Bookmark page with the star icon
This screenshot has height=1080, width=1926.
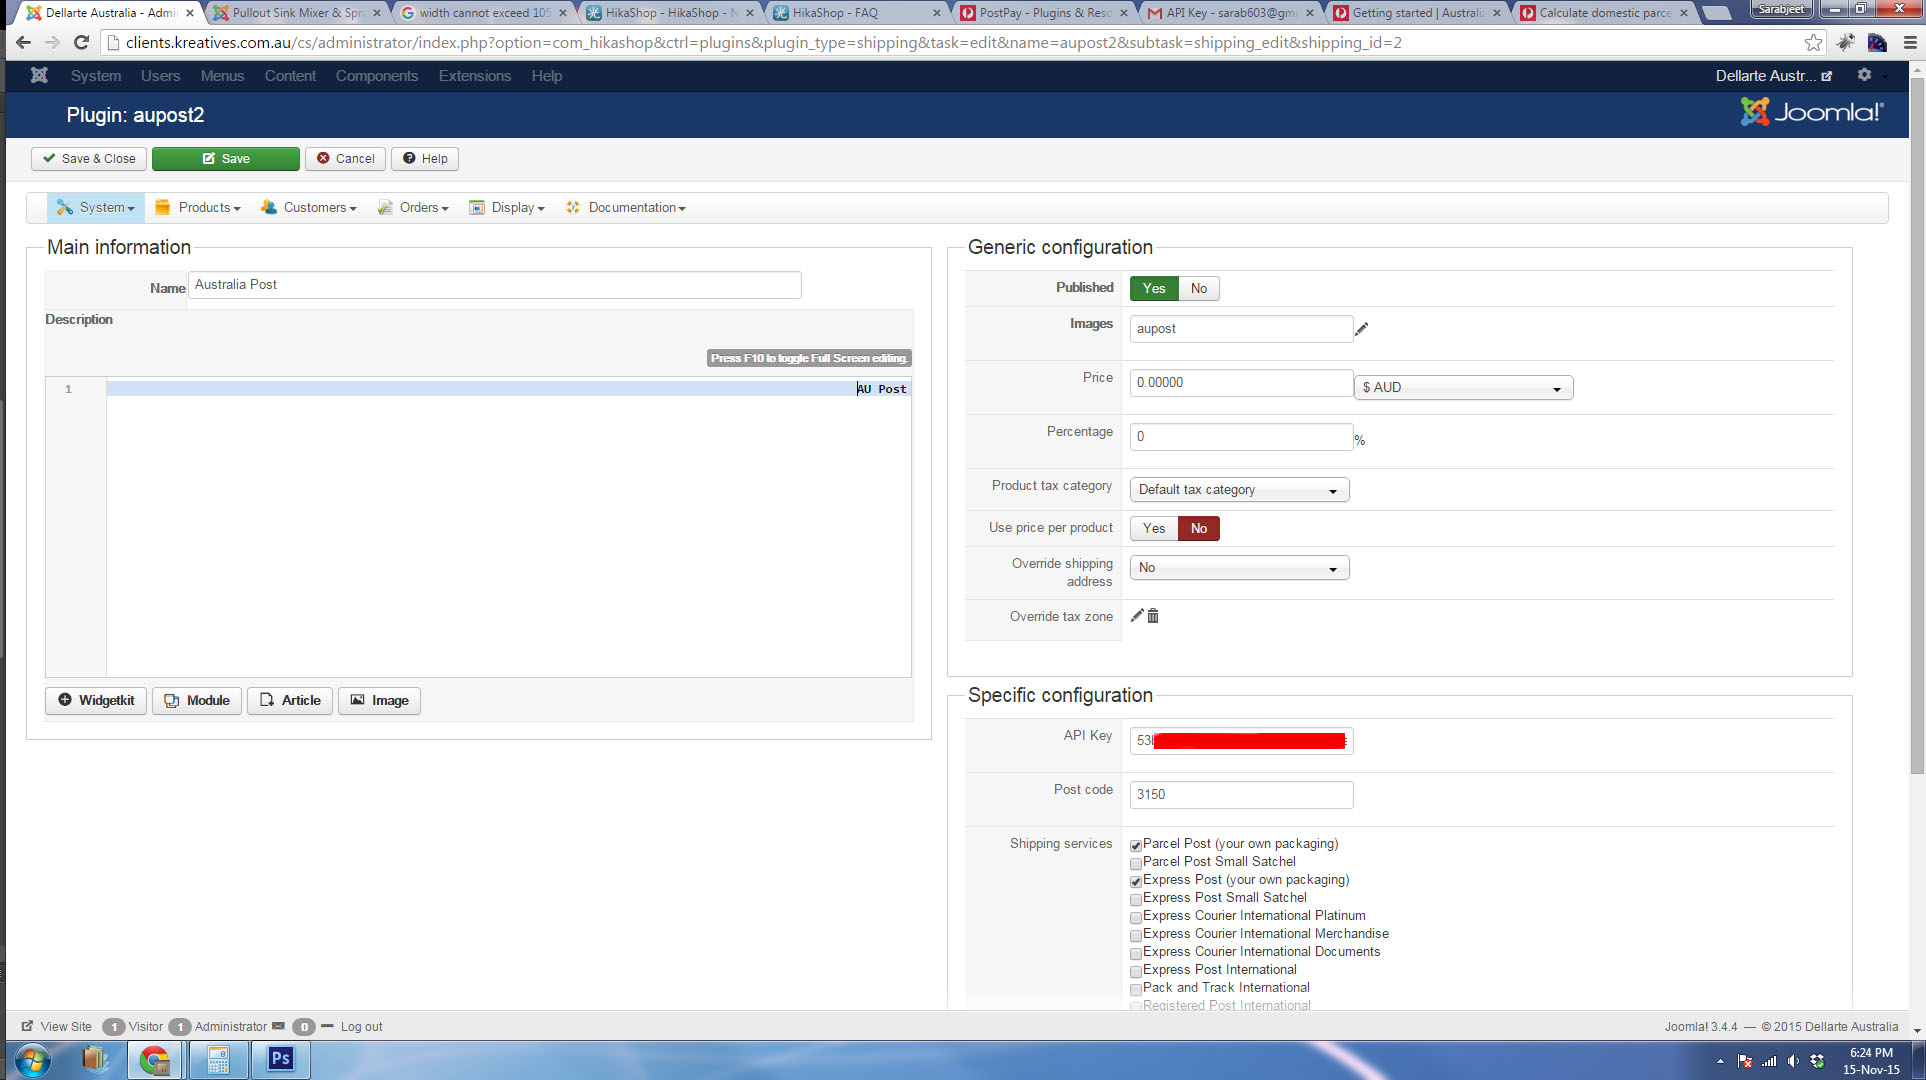[x=1813, y=42]
